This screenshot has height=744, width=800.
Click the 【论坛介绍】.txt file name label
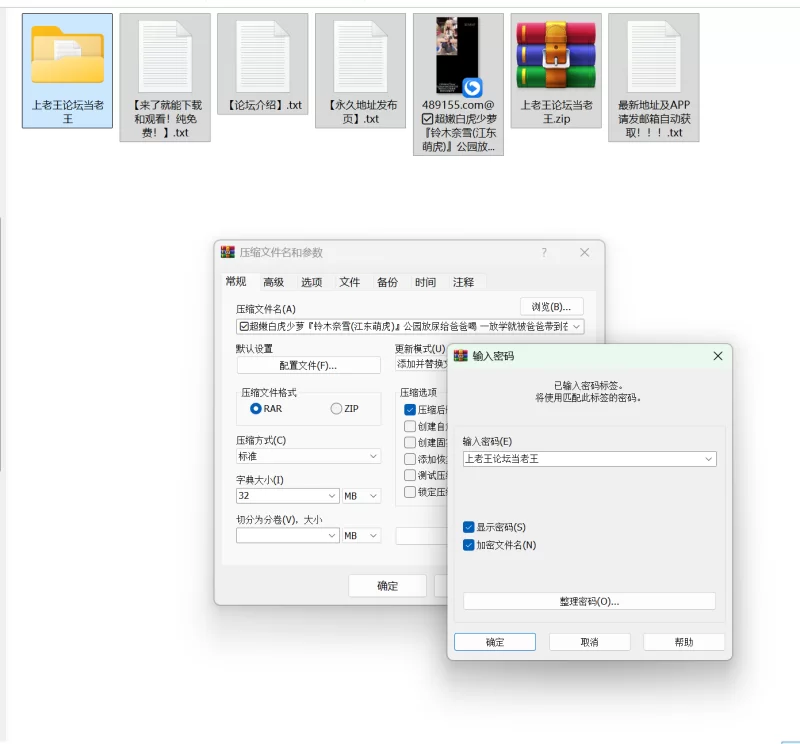point(262,105)
